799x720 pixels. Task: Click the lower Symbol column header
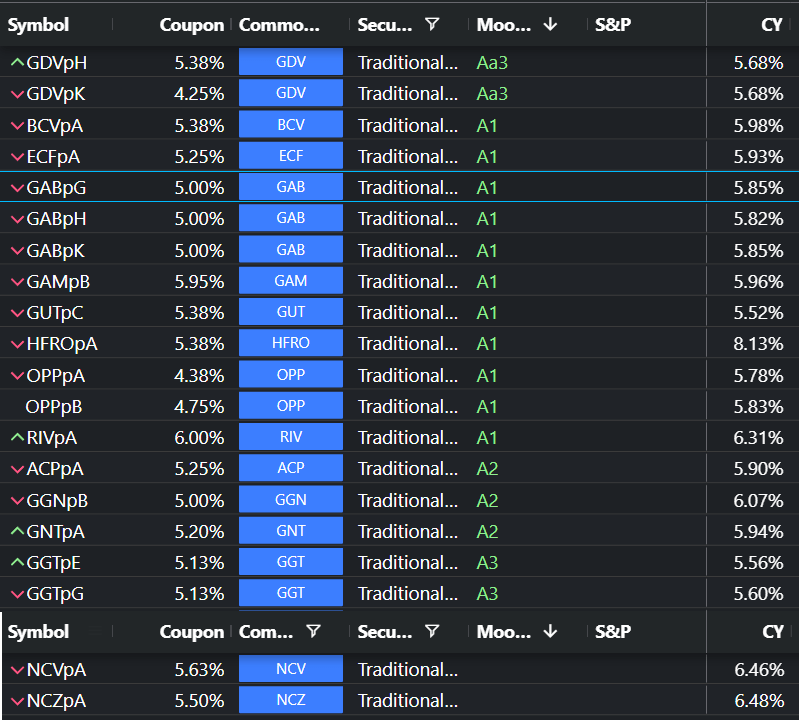(x=38, y=632)
